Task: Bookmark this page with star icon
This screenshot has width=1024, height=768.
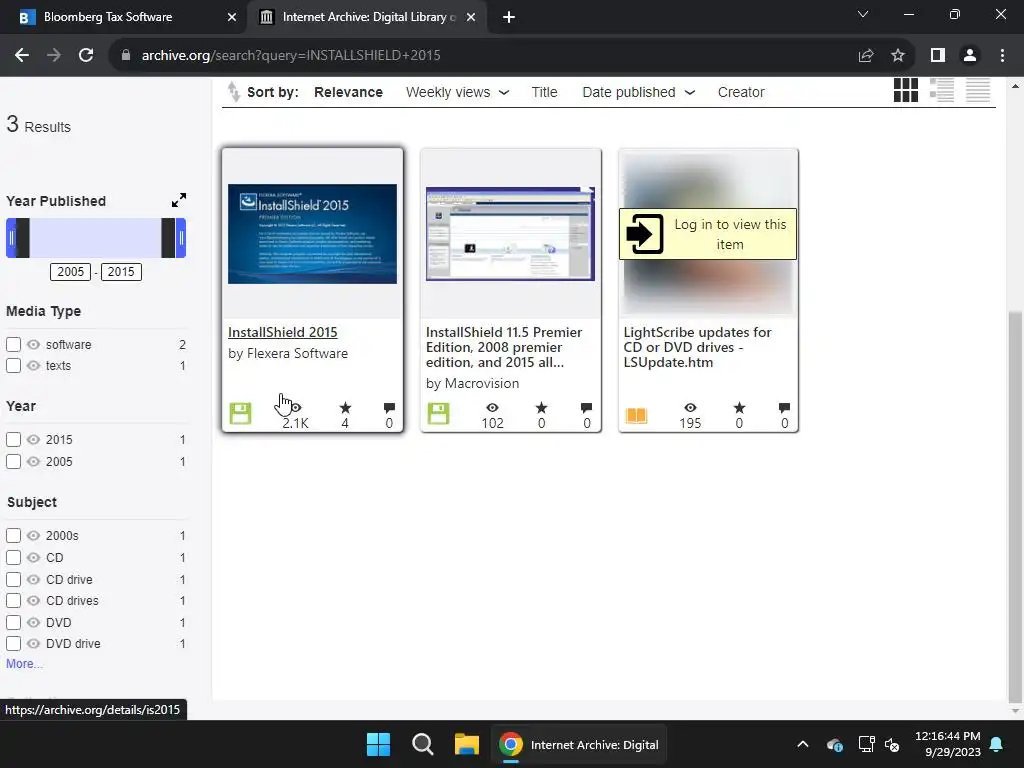Action: [898, 56]
